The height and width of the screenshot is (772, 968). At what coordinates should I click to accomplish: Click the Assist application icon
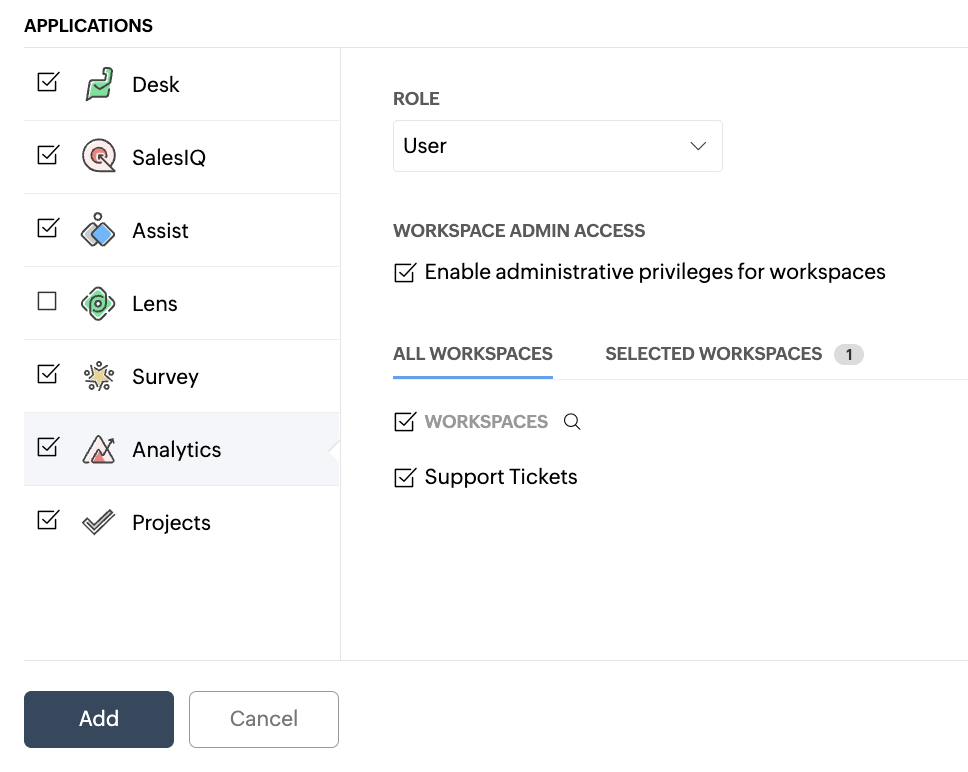98,230
